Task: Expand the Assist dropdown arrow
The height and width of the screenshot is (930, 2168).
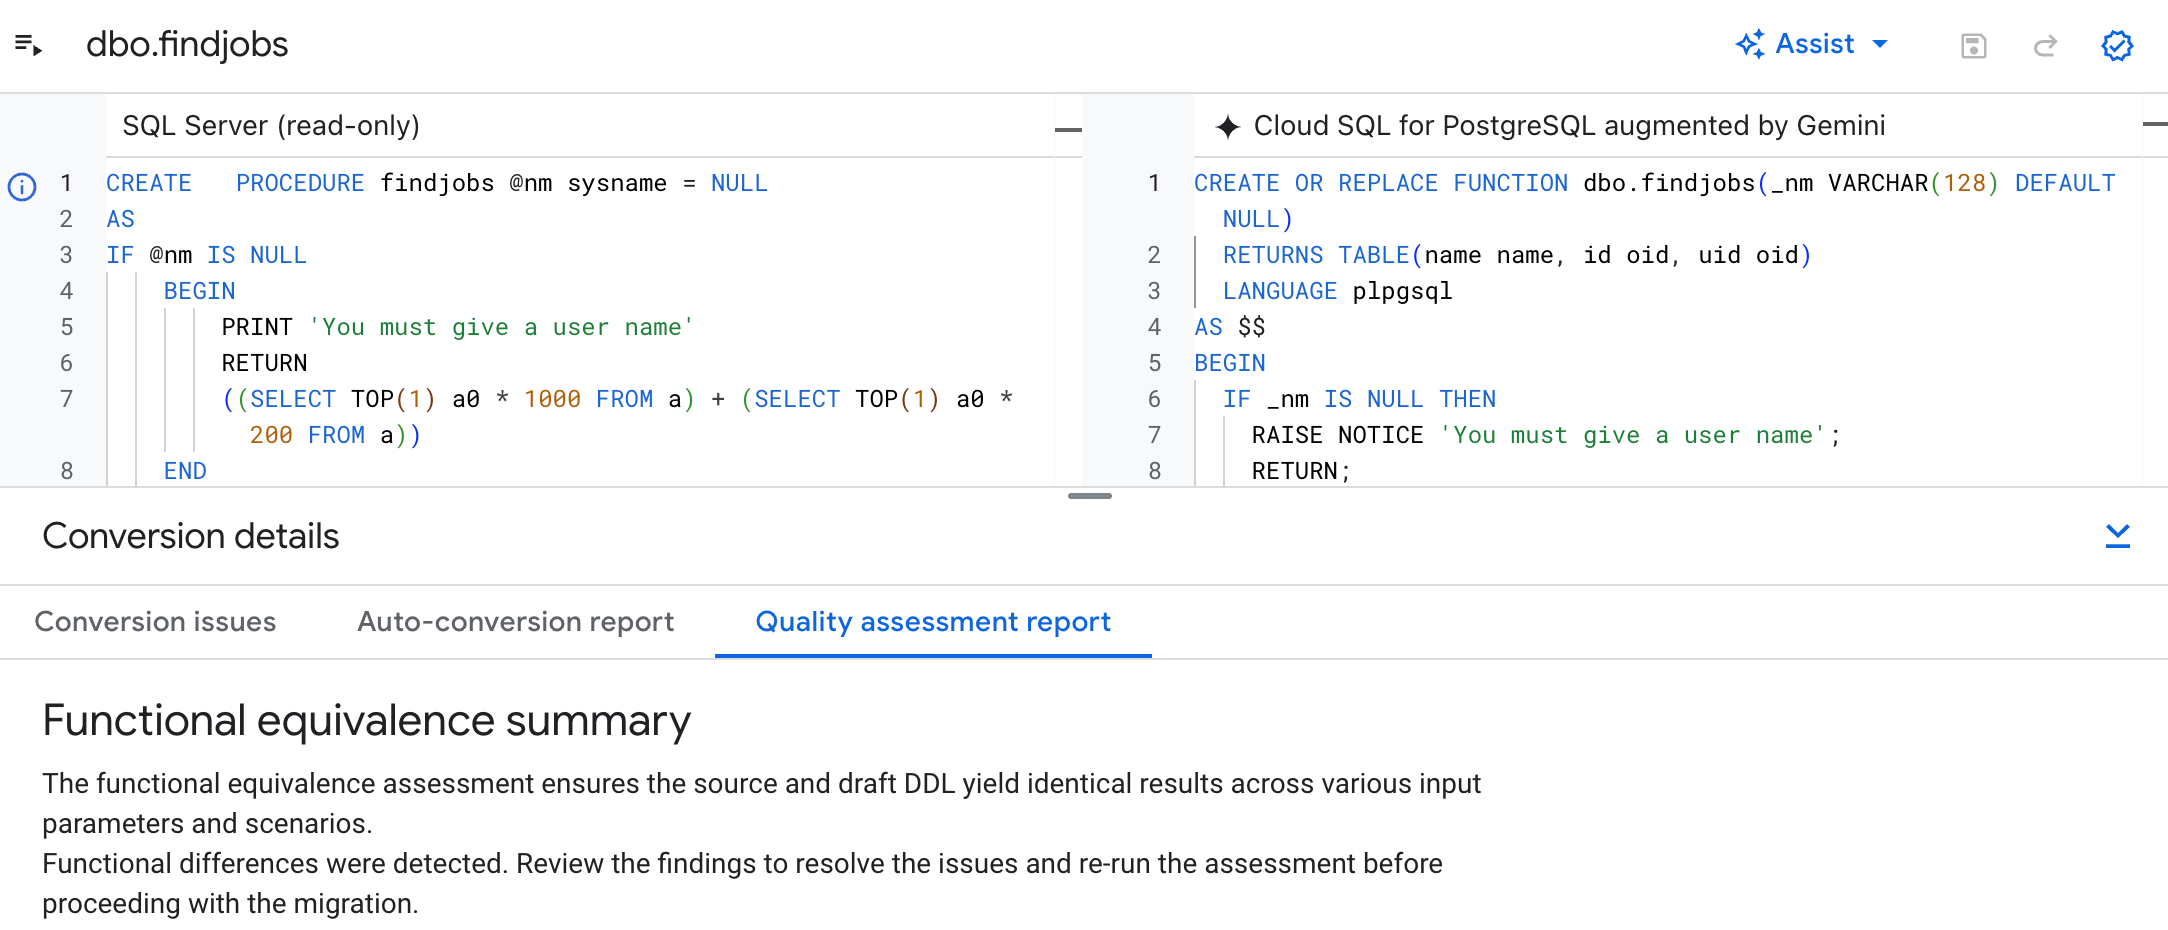Action: click(1880, 44)
